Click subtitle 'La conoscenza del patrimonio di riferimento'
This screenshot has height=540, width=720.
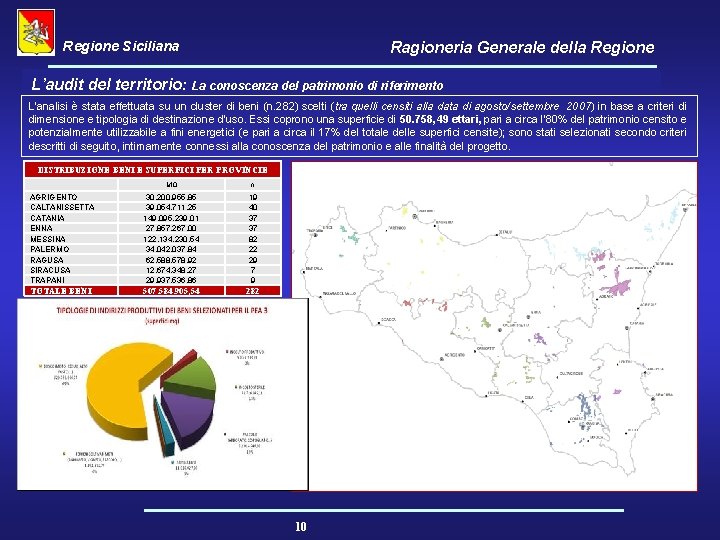coord(317,86)
